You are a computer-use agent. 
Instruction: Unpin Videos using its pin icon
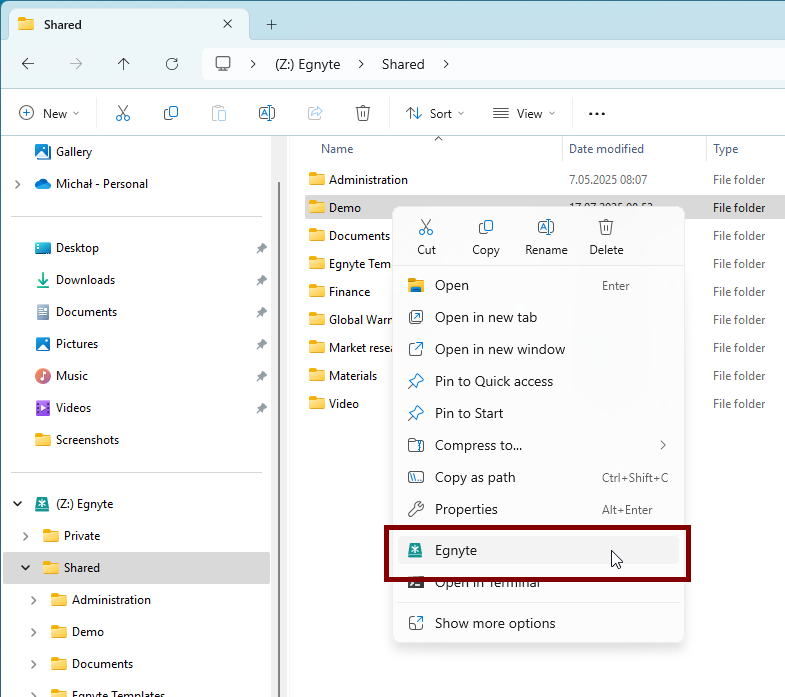(261, 408)
